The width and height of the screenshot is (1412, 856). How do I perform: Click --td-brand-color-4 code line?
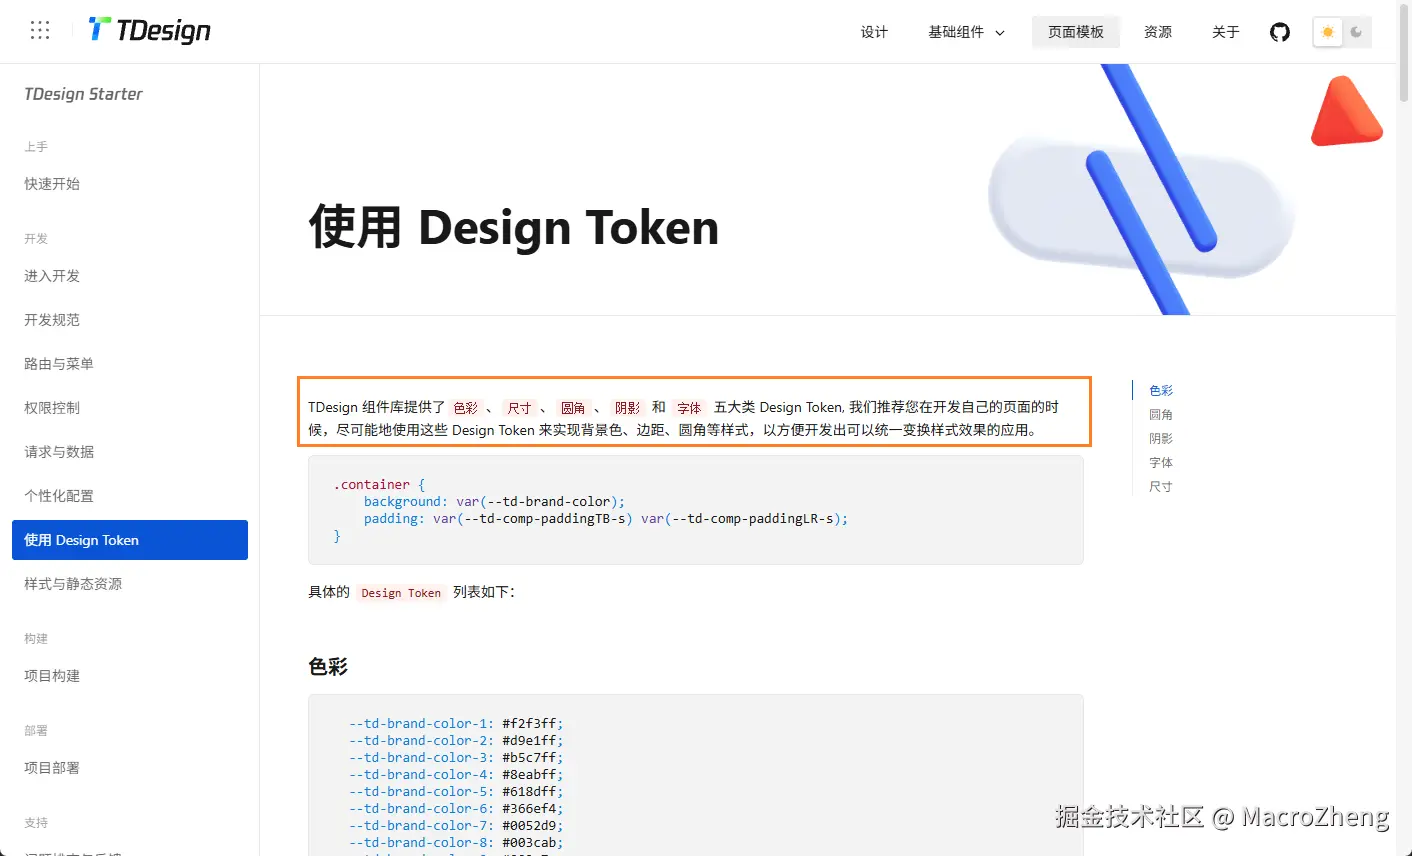(456, 774)
